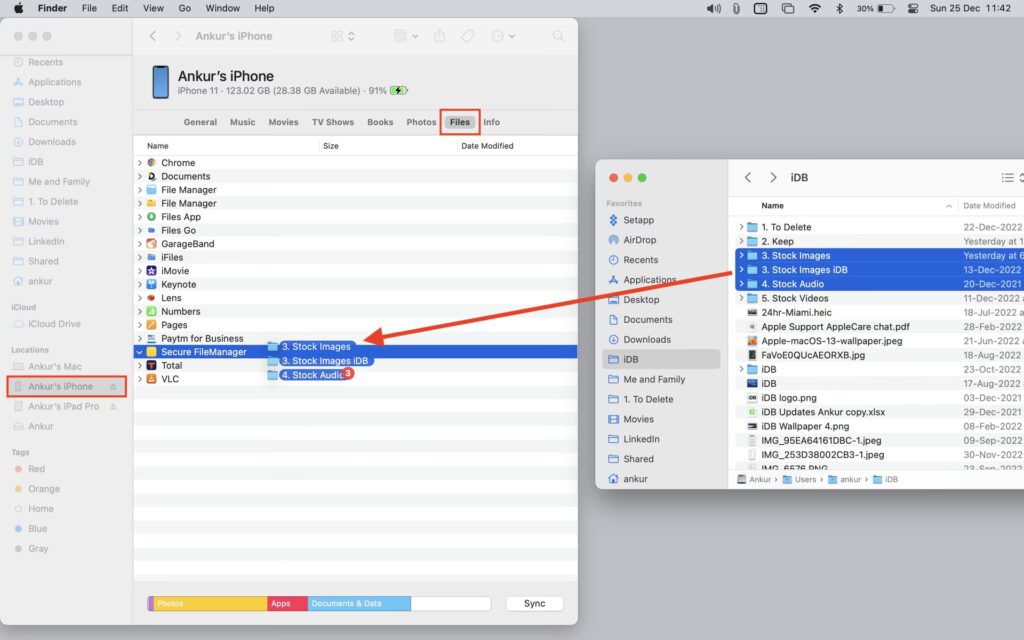
Task: Open the Go menu in menu bar
Action: (x=184, y=8)
